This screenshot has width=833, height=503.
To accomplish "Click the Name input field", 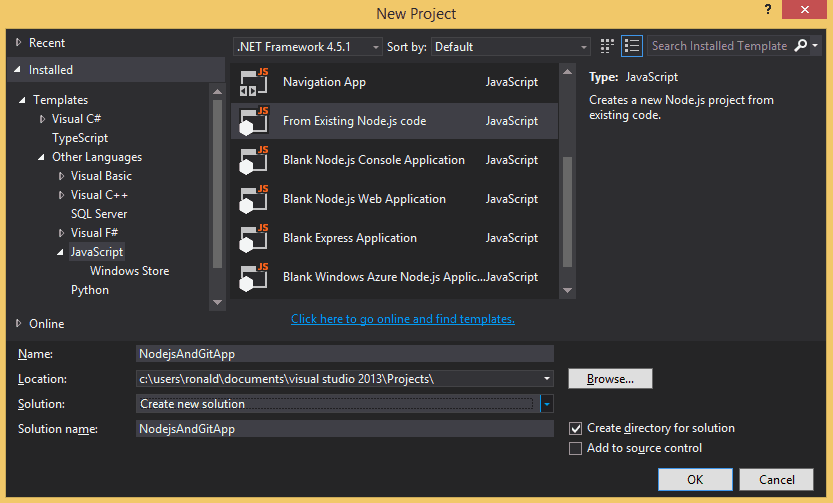I will (x=344, y=353).
